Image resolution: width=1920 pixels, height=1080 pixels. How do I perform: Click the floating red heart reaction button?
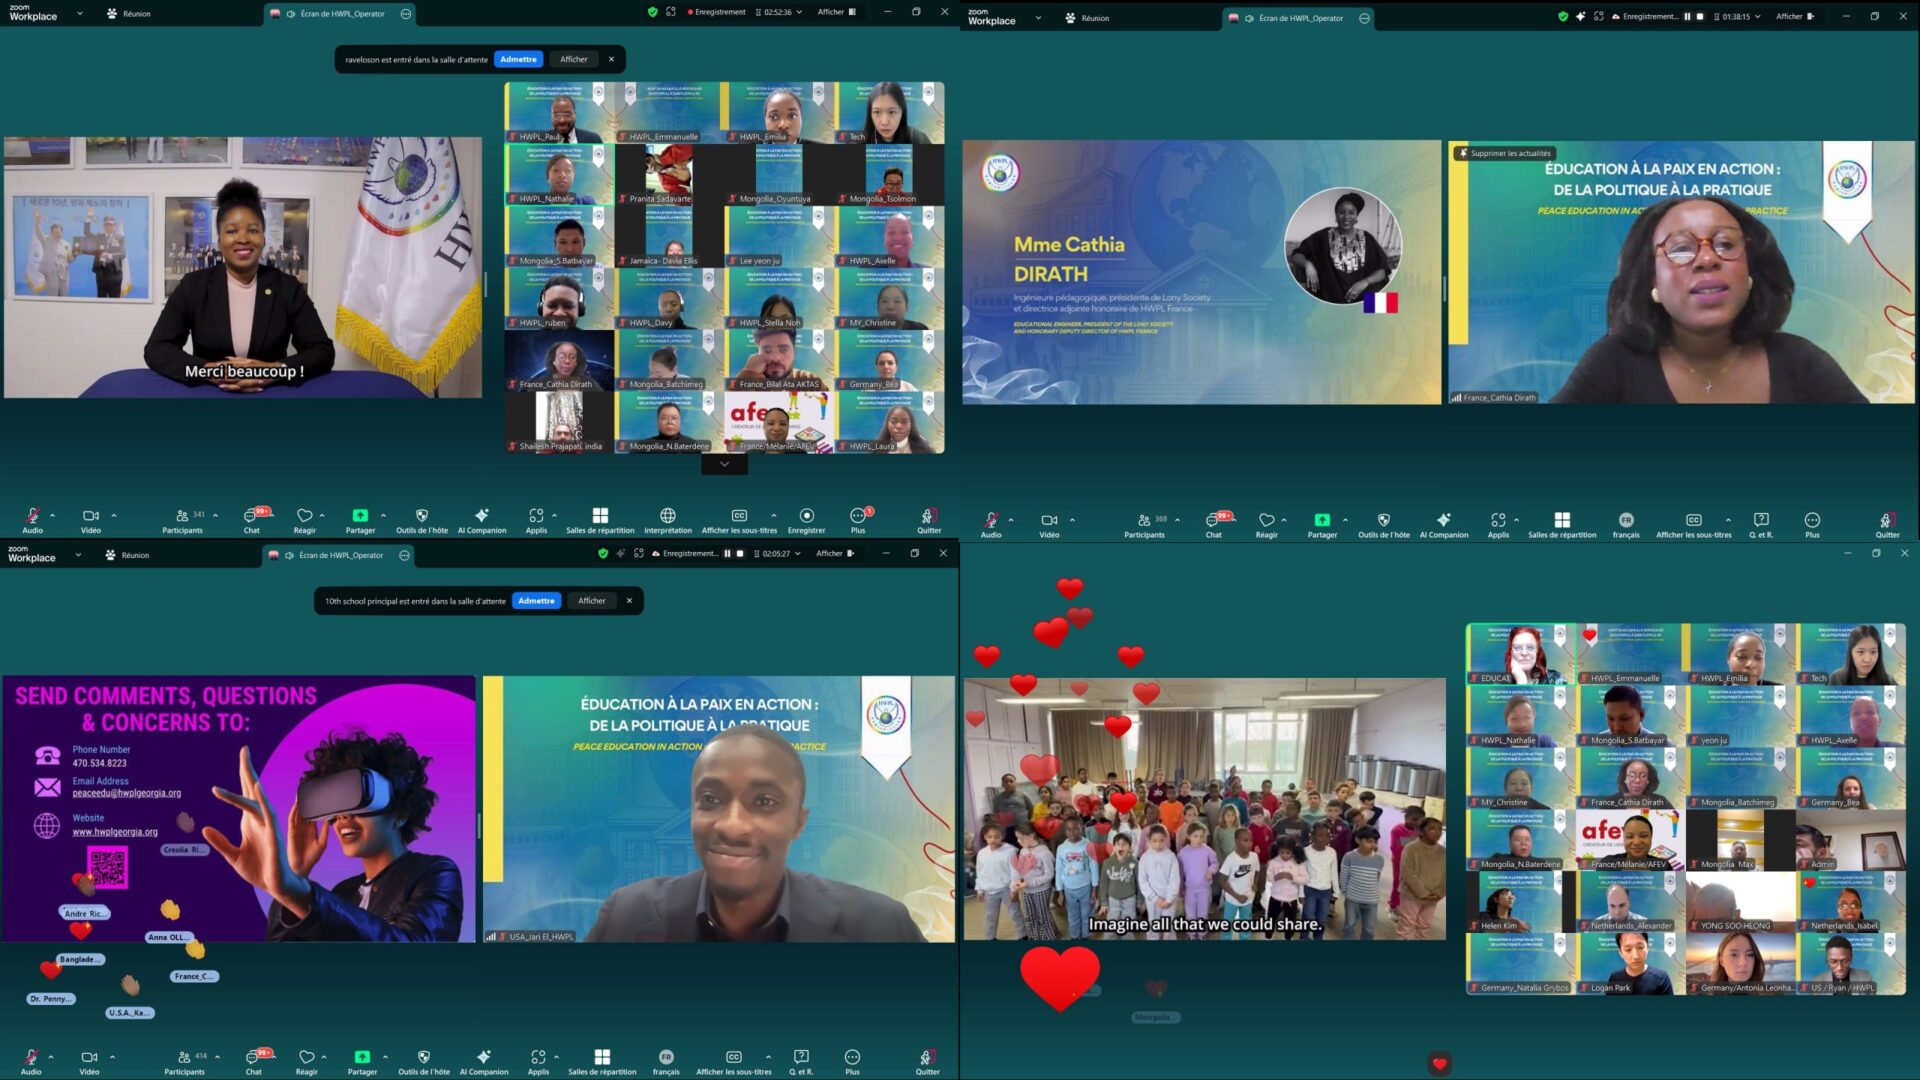coord(1439,1064)
